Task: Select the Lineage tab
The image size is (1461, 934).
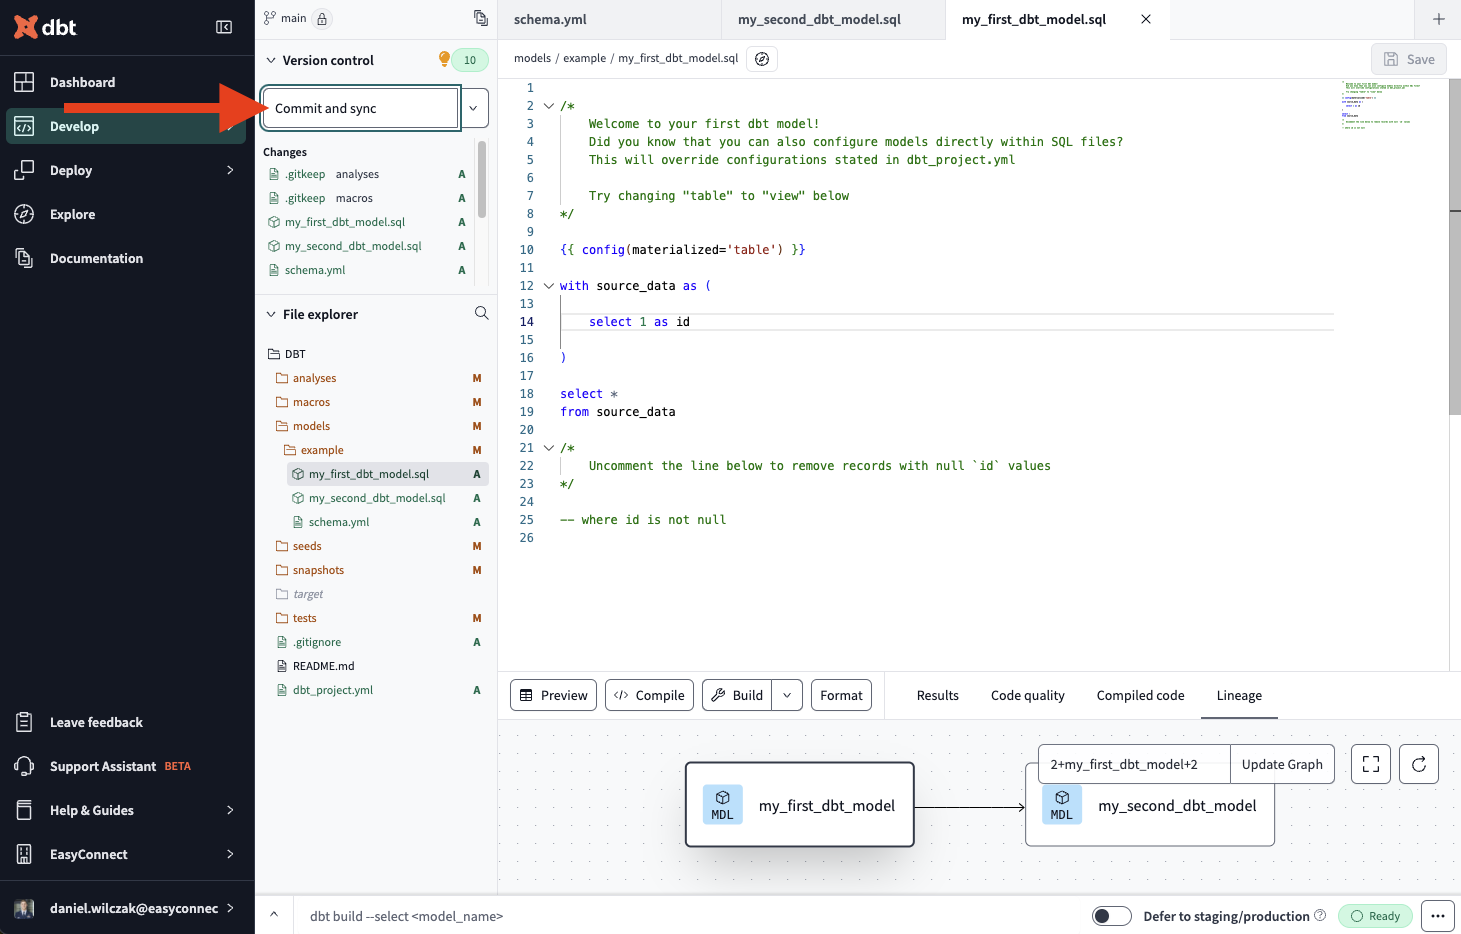Action: point(1239,695)
